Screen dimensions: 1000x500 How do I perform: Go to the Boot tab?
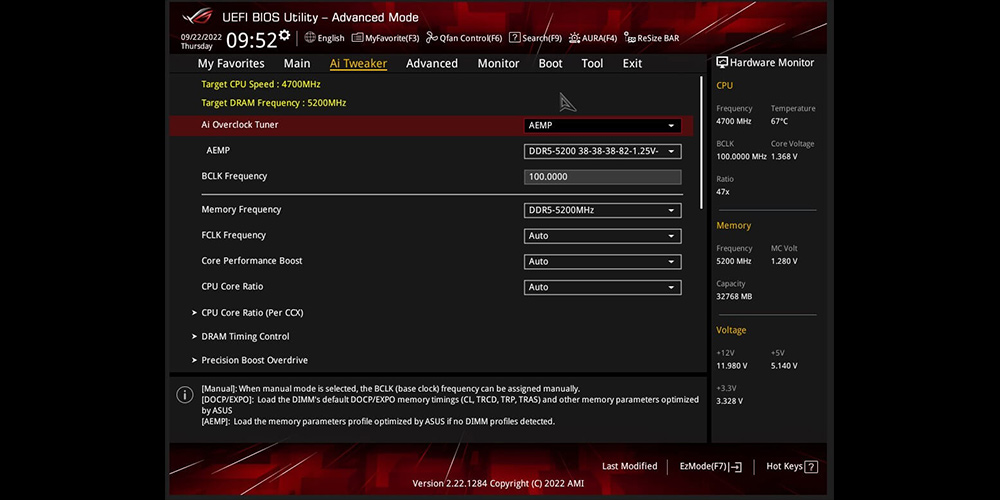(550, 64)
